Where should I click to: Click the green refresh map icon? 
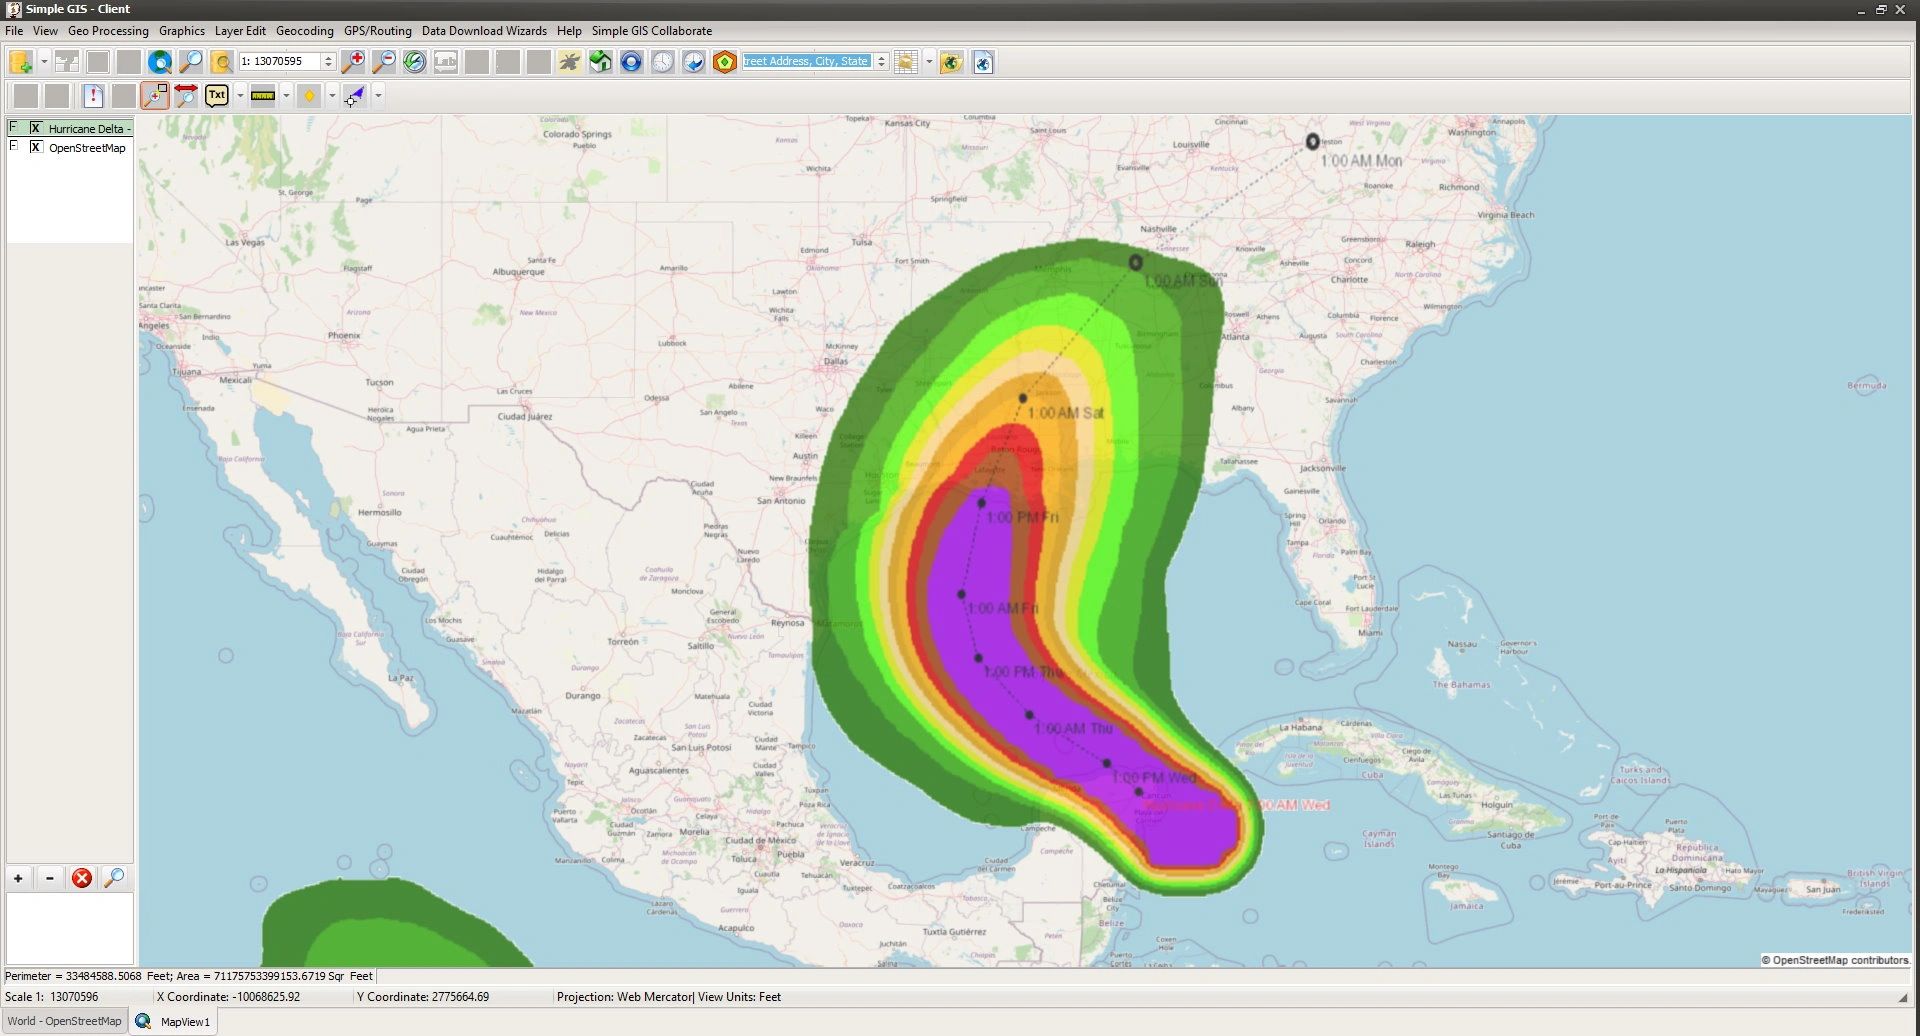412,62
